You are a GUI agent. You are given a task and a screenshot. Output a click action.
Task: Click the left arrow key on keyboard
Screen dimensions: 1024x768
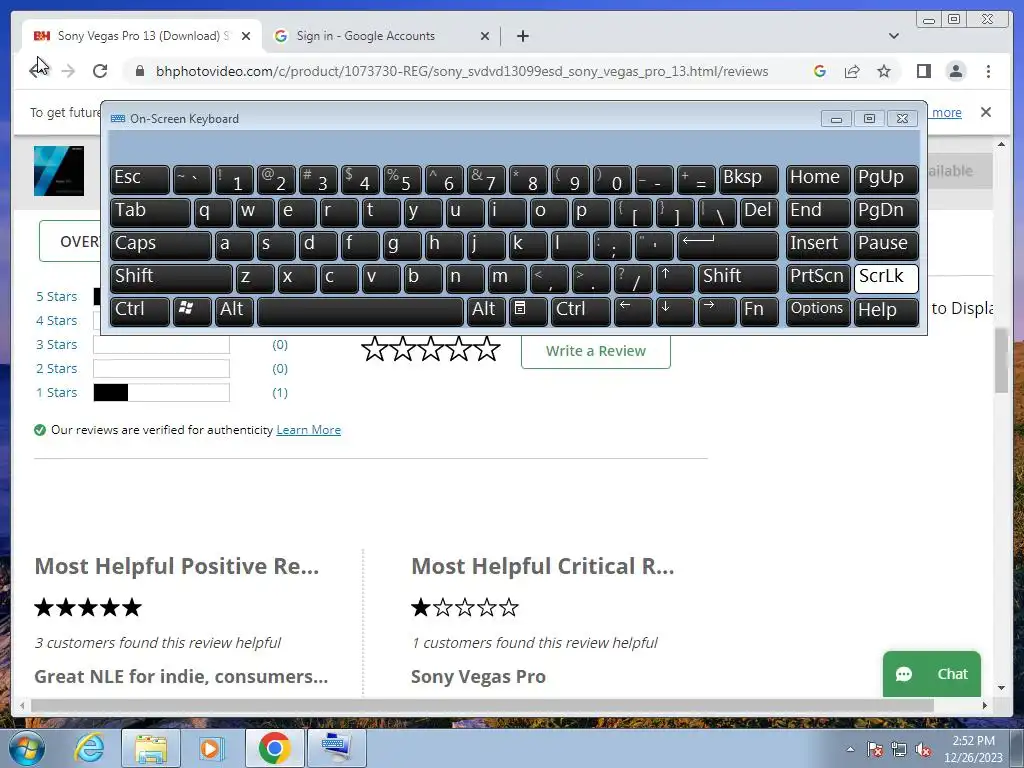pyautogui.click(x=632, y=310)
